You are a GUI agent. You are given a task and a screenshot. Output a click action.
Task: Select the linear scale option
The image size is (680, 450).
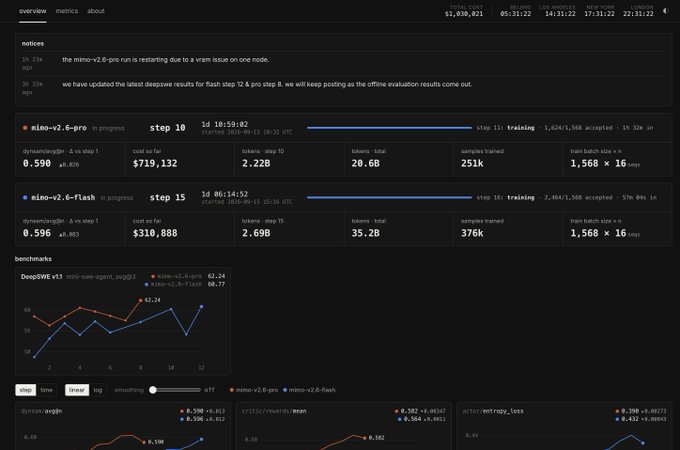pyautogui.click(x=77, y=390)
